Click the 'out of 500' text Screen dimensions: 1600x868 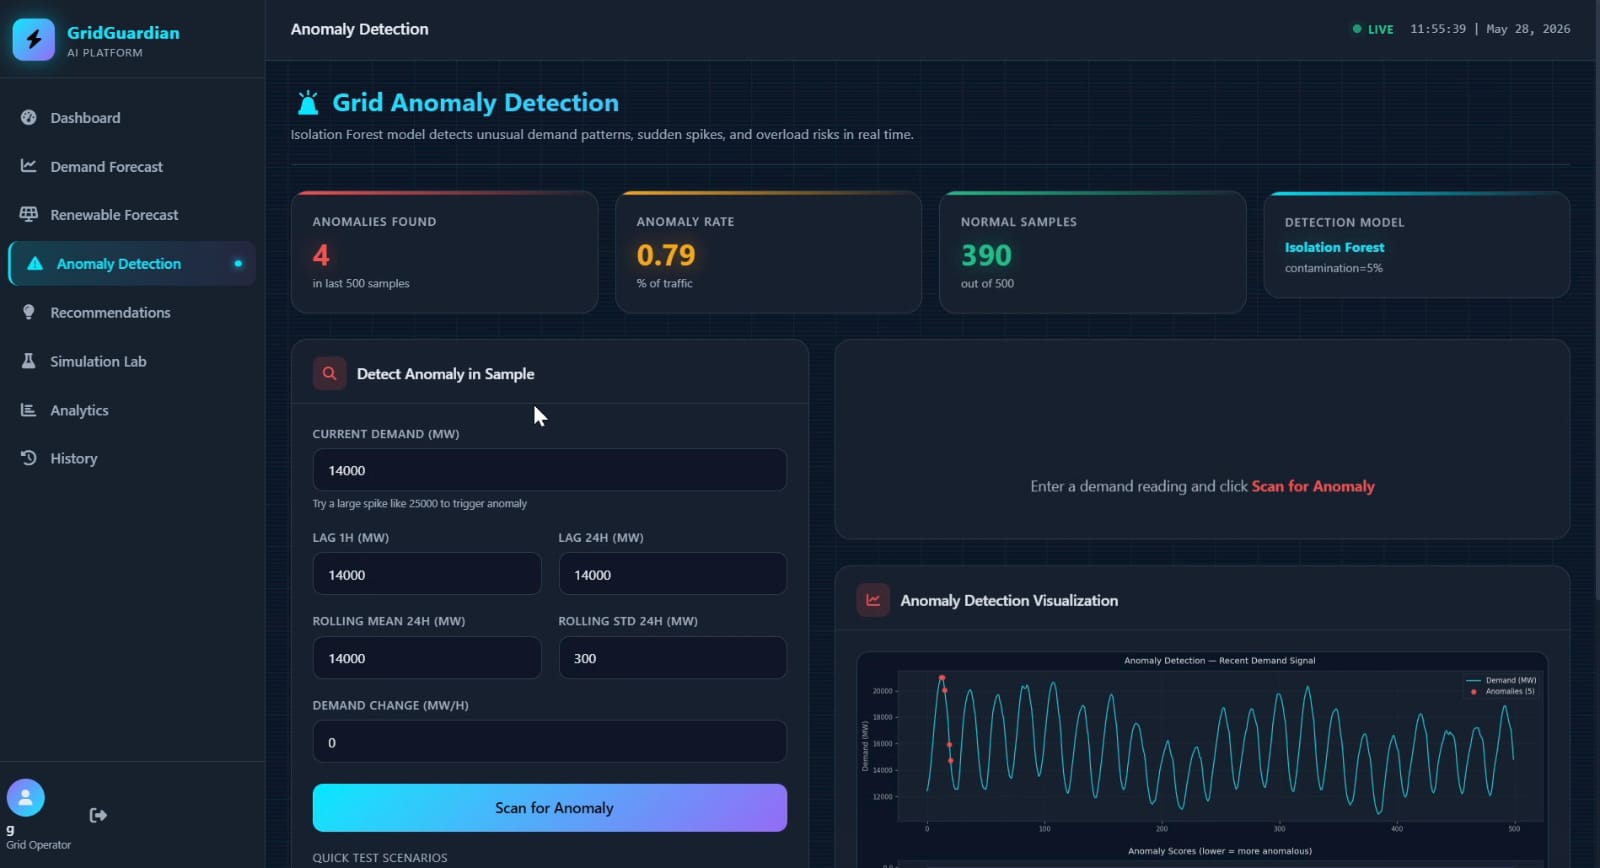(x=987, y=284)
